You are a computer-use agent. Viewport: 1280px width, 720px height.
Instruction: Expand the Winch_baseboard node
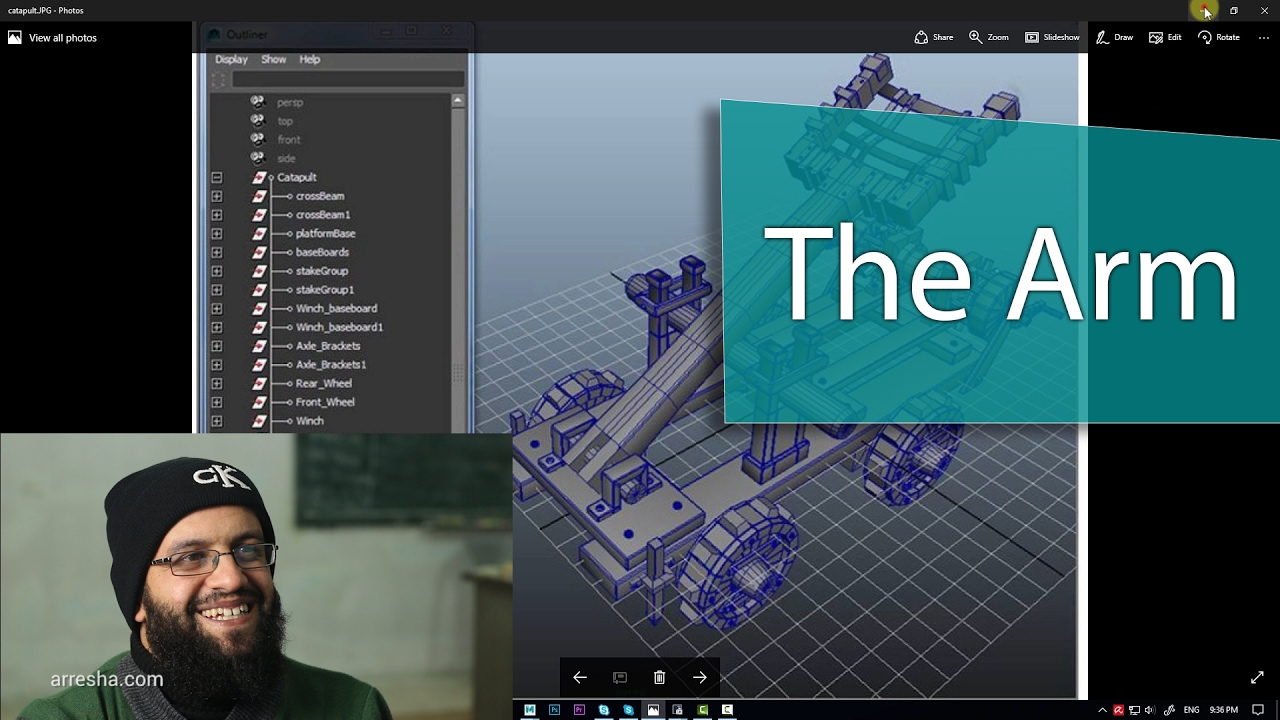click(217, 309)
